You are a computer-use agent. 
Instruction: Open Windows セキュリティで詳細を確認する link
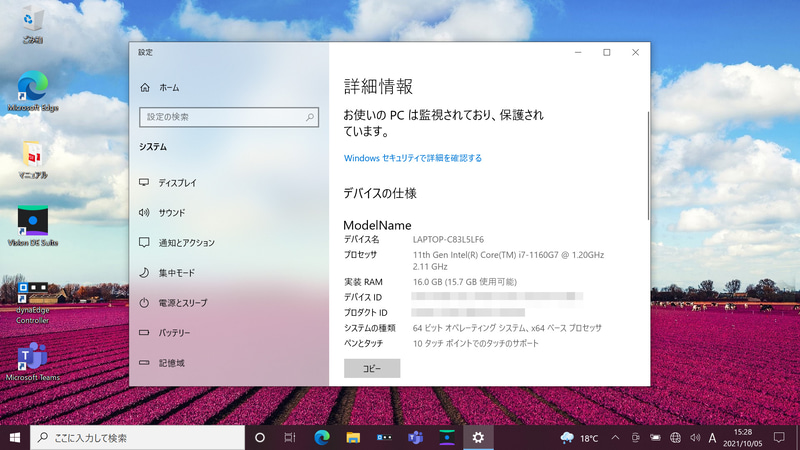[413, 158]
